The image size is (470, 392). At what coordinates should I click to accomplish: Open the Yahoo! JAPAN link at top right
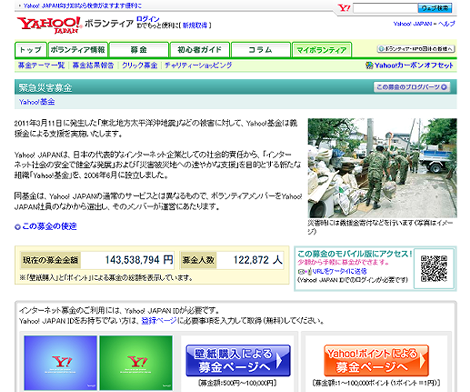point(412,24)
